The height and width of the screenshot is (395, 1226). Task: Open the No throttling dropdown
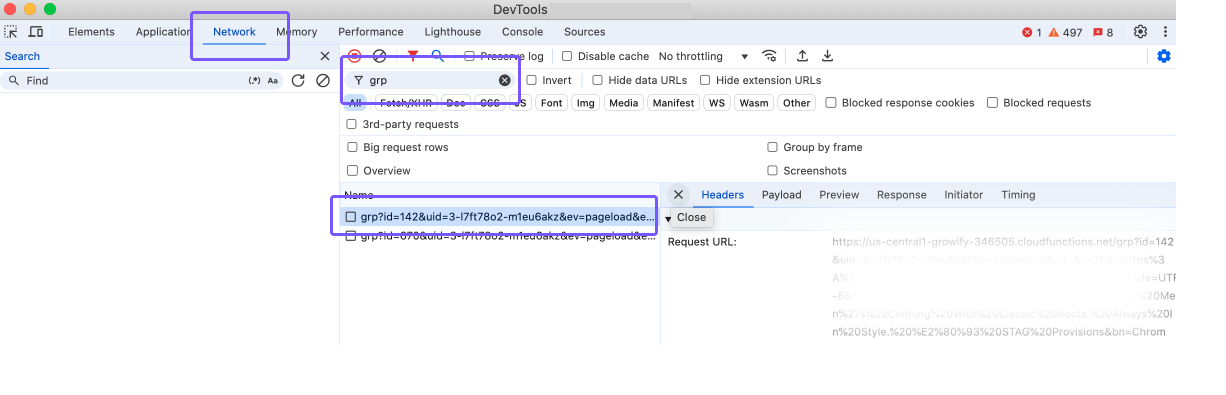704,56
